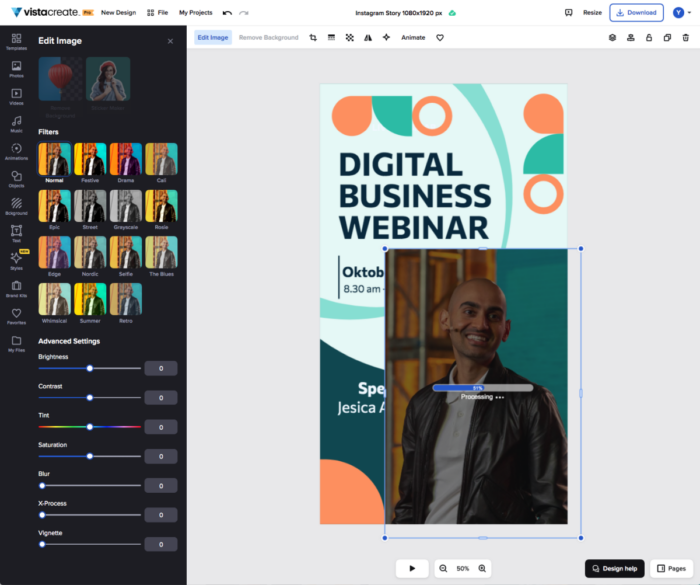The width and height of the screenshot is (700, 585).
Task: Open the Design help button
Action: (614, 568)
